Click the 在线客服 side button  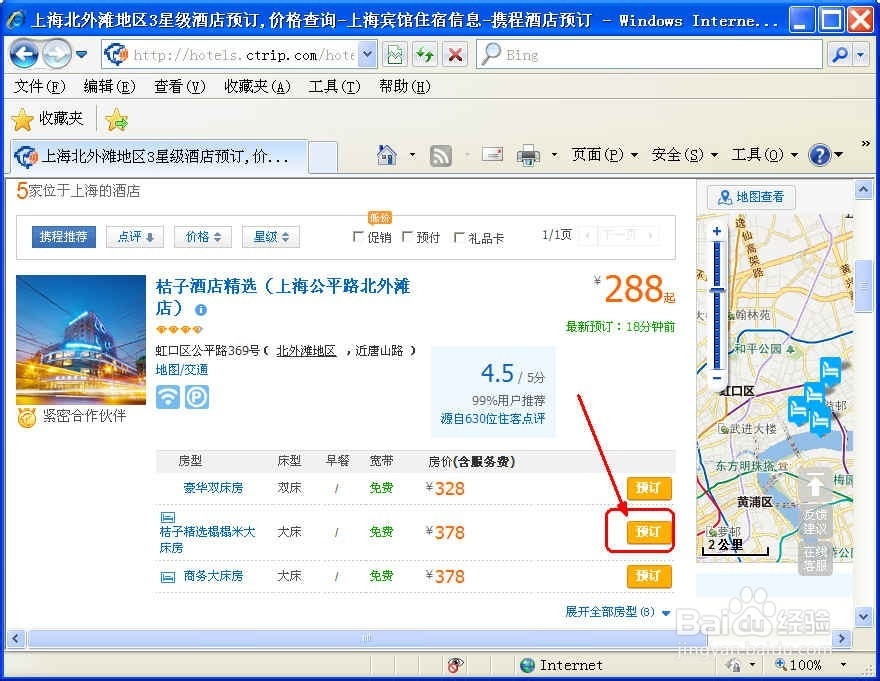(x=815, y=559)
